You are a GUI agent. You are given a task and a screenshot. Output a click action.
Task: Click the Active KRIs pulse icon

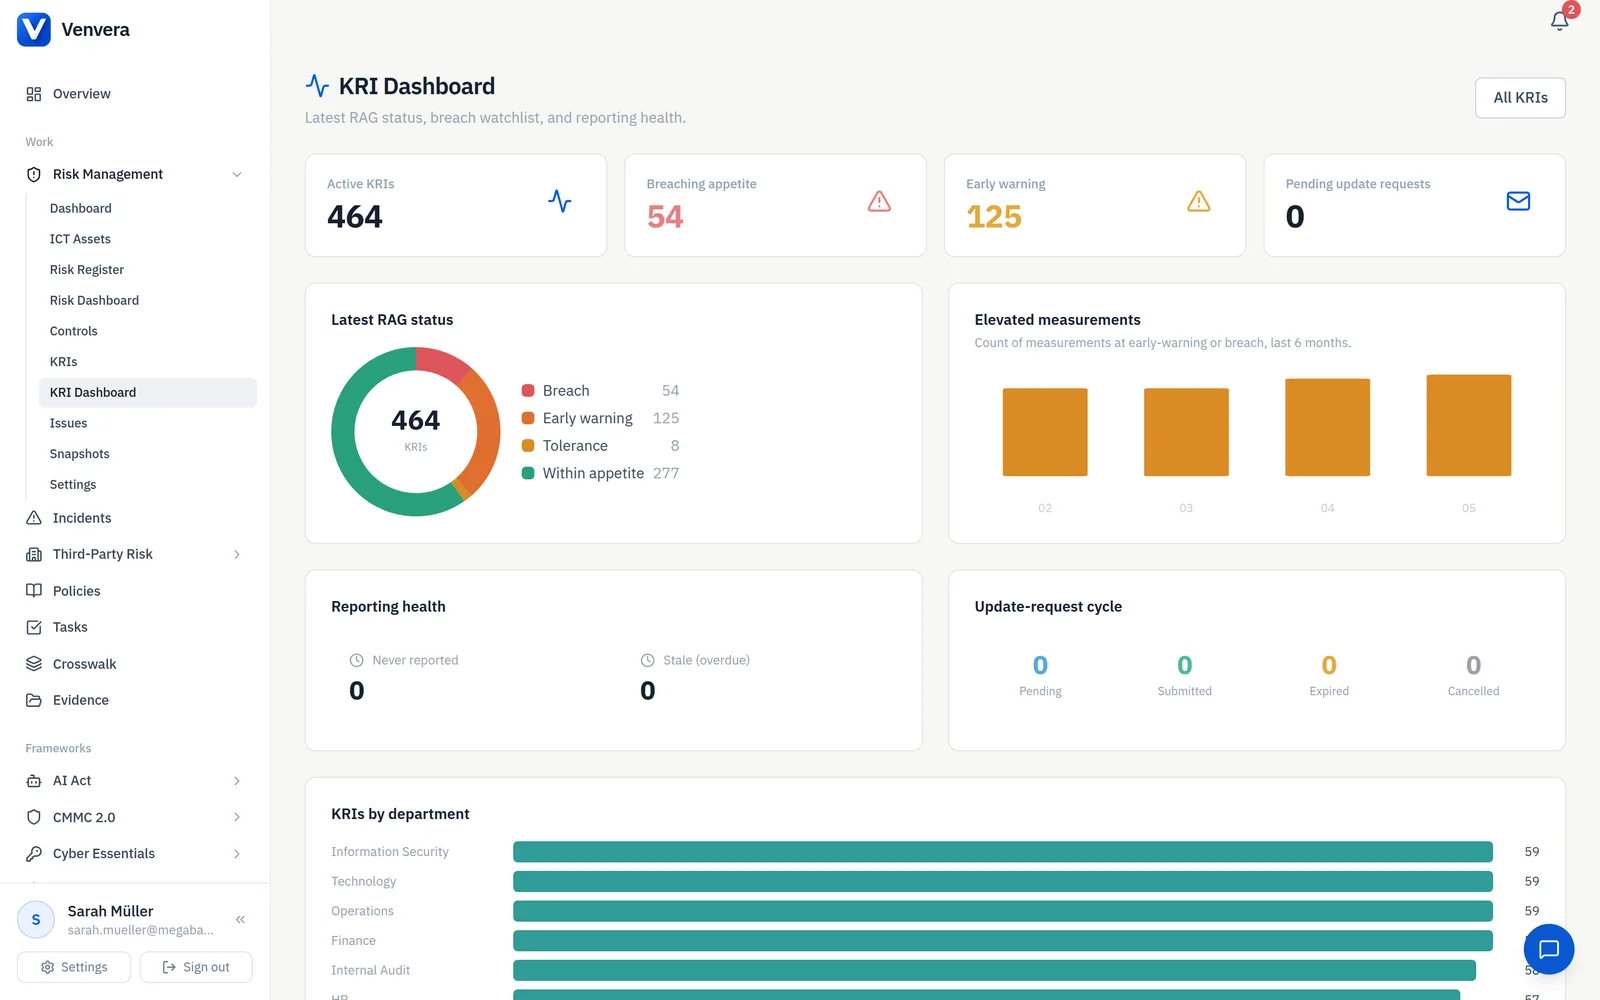coord(560,201)
